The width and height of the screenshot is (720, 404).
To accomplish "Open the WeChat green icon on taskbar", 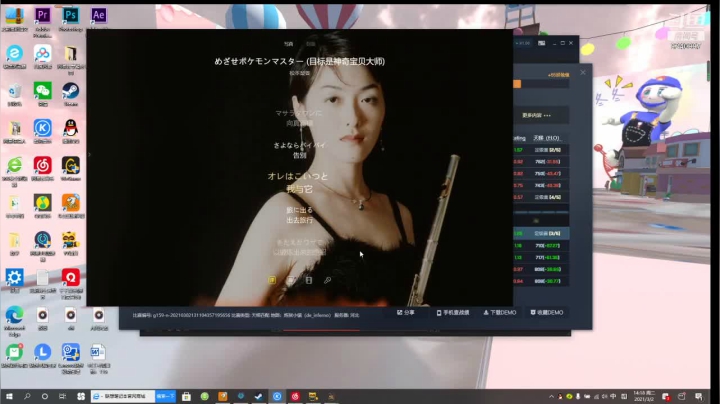I will coord(204,396).
